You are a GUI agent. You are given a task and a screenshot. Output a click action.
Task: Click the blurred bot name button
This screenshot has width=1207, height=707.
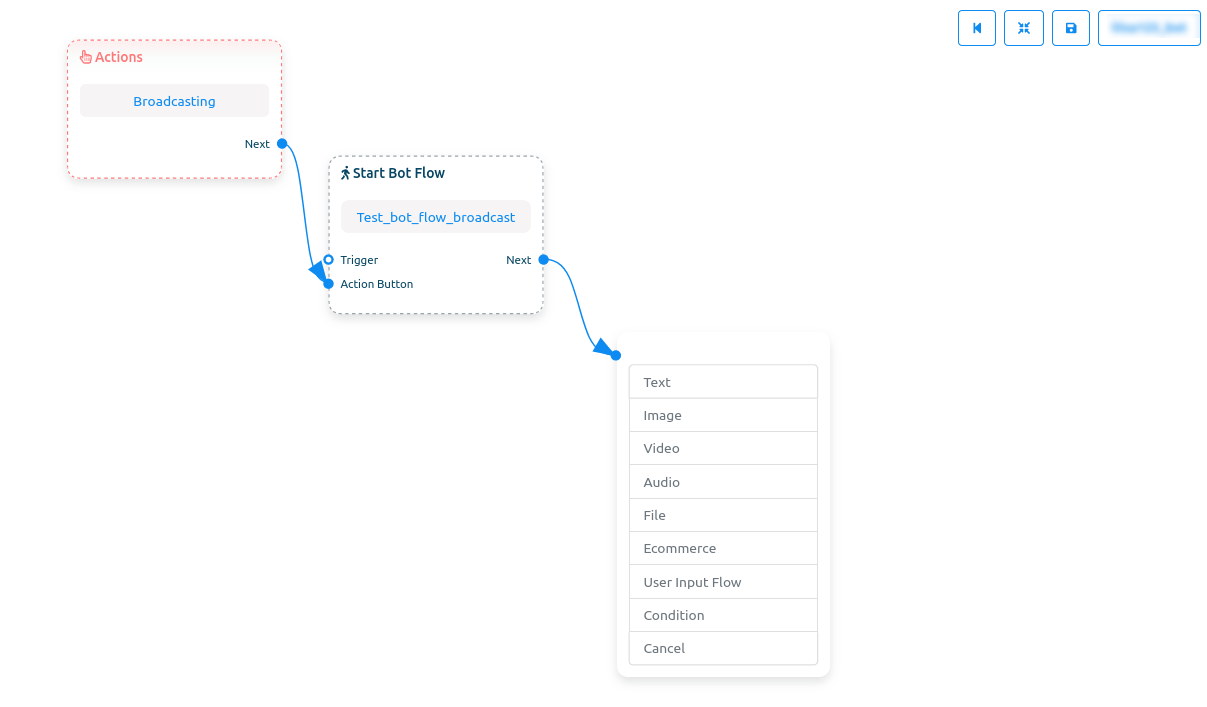tap(1149, 28)
